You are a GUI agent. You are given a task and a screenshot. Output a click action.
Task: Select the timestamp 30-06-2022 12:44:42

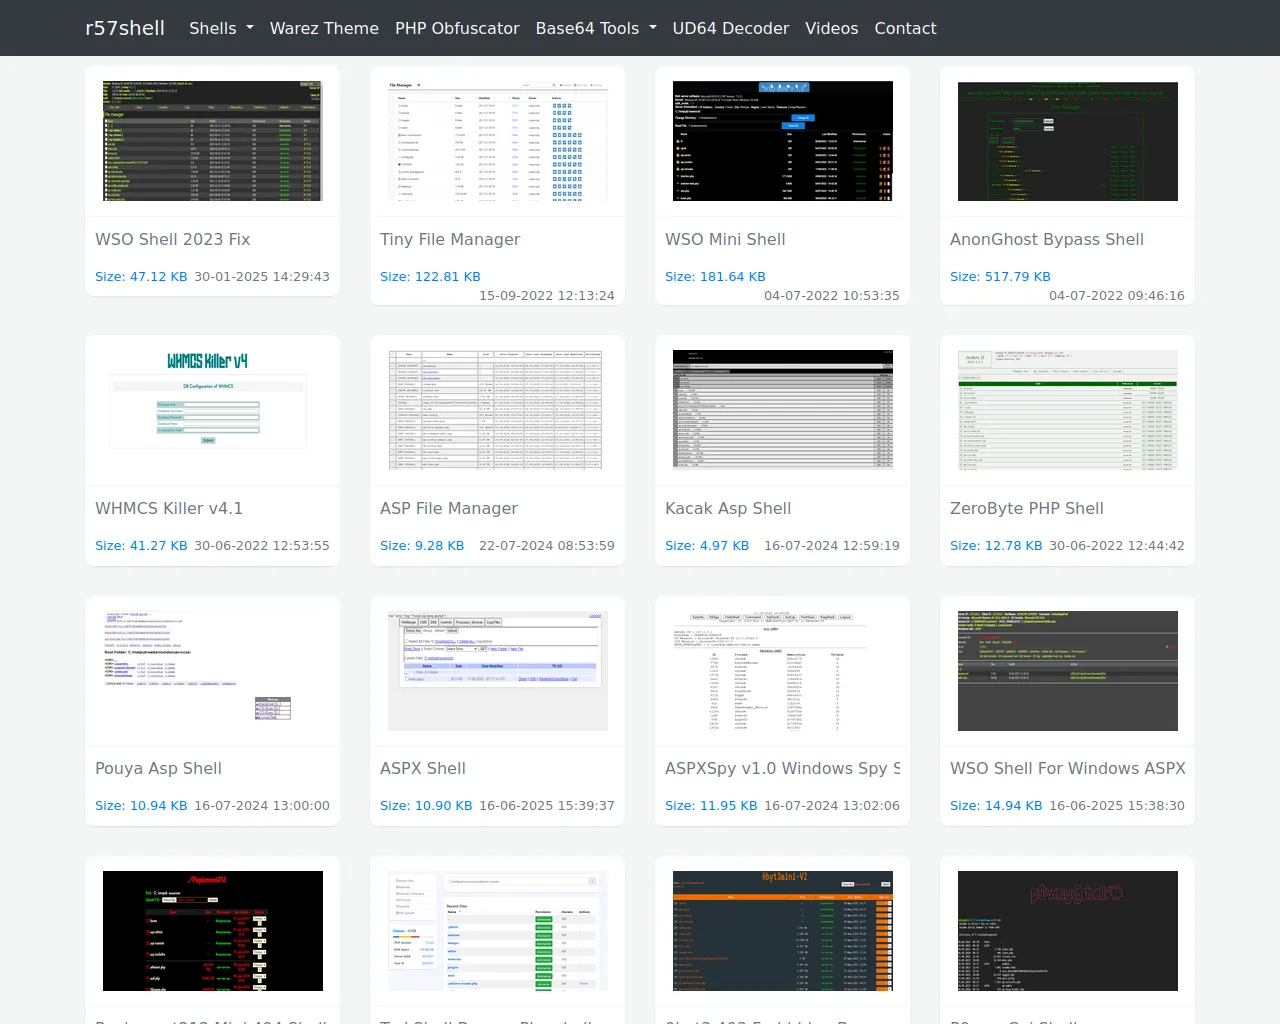click(x=1117, y=546)
